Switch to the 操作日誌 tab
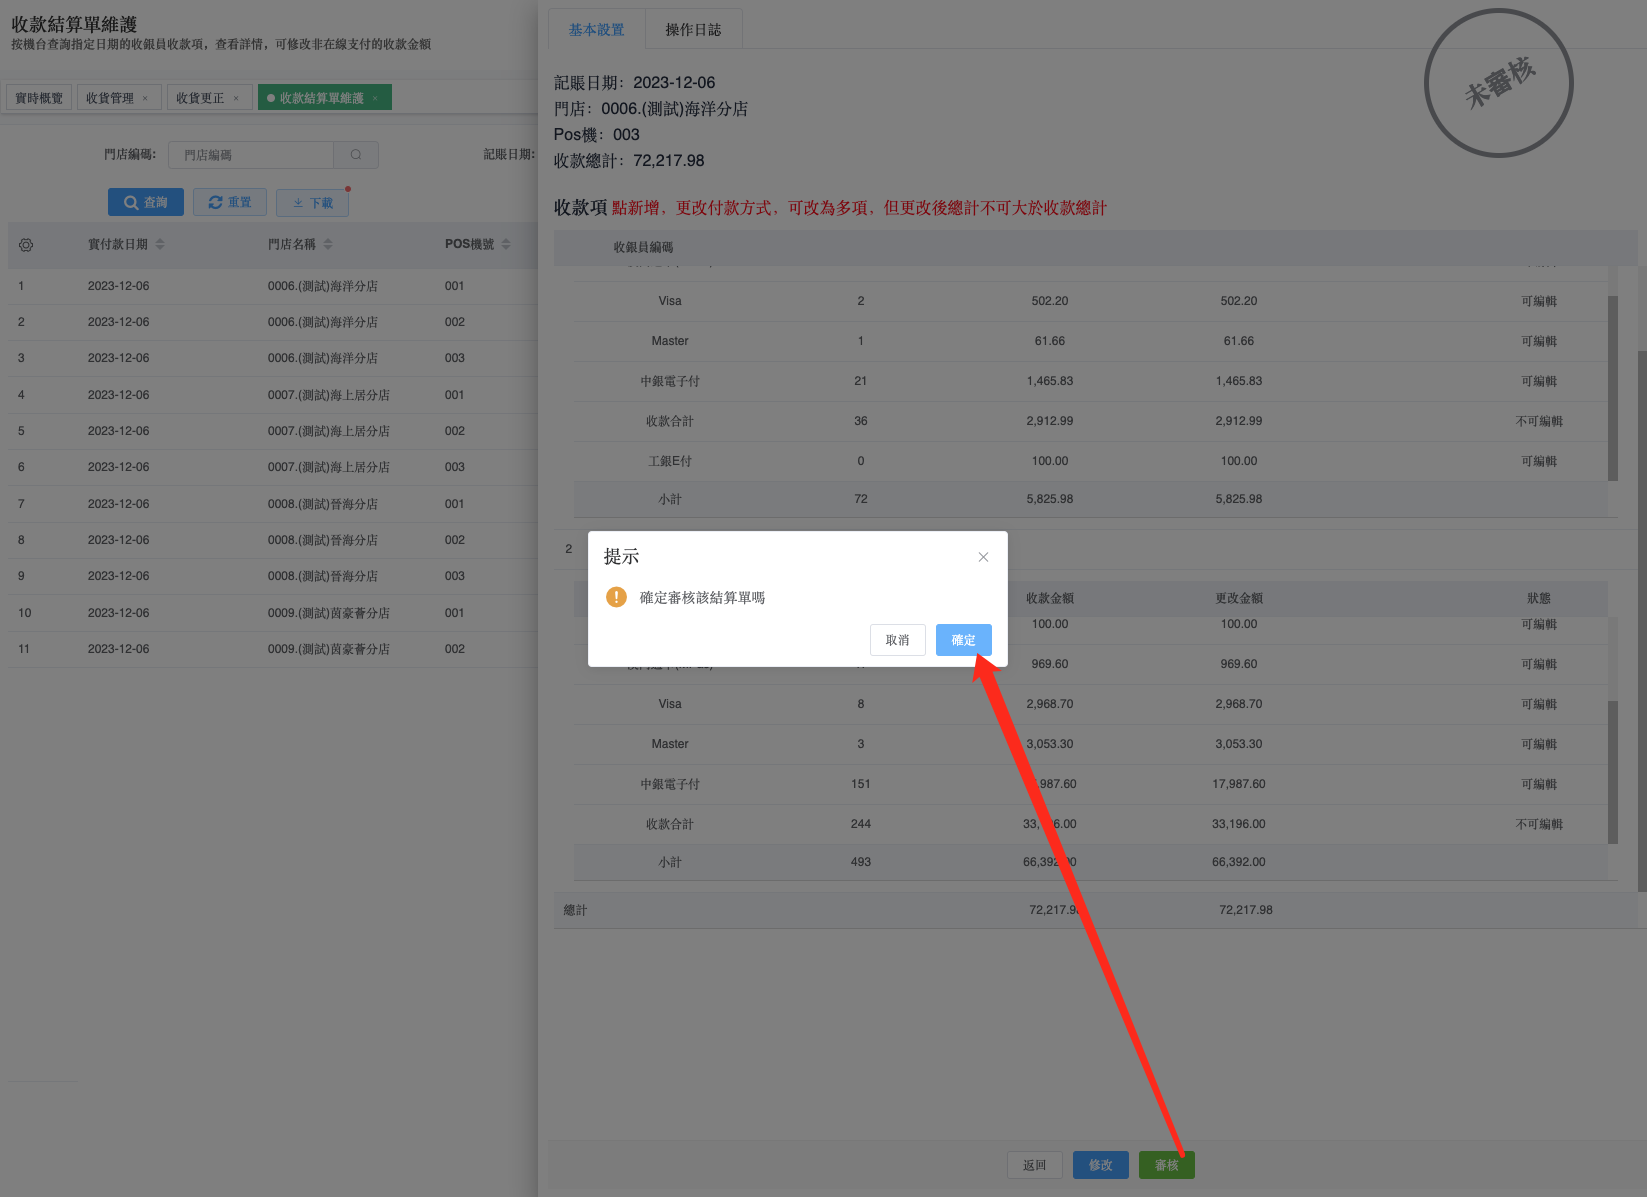The width and height of the screenshot is (1647, 1197). tap(693, 30)
